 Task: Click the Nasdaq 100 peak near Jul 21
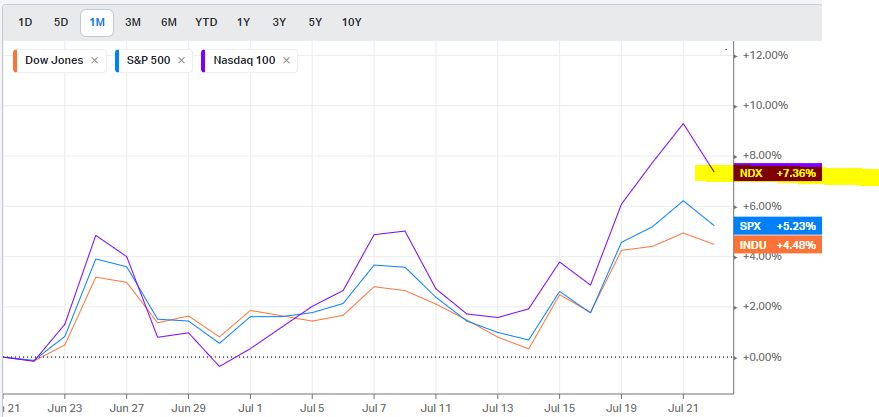point(683,123)
